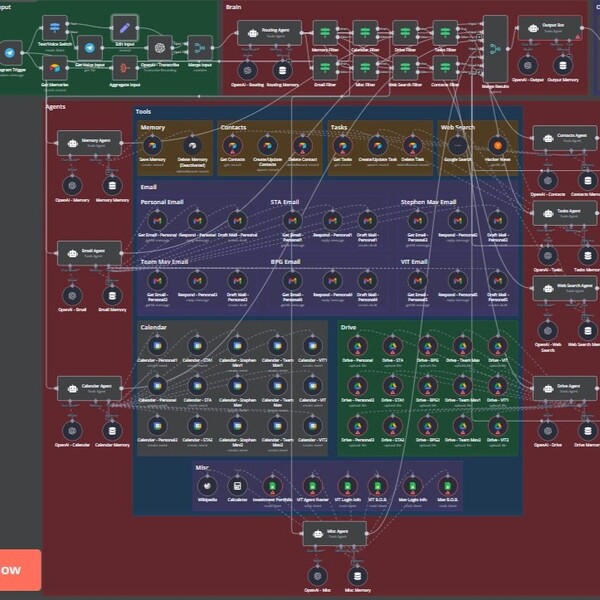Open the Misc Agent node

(335, 533)
